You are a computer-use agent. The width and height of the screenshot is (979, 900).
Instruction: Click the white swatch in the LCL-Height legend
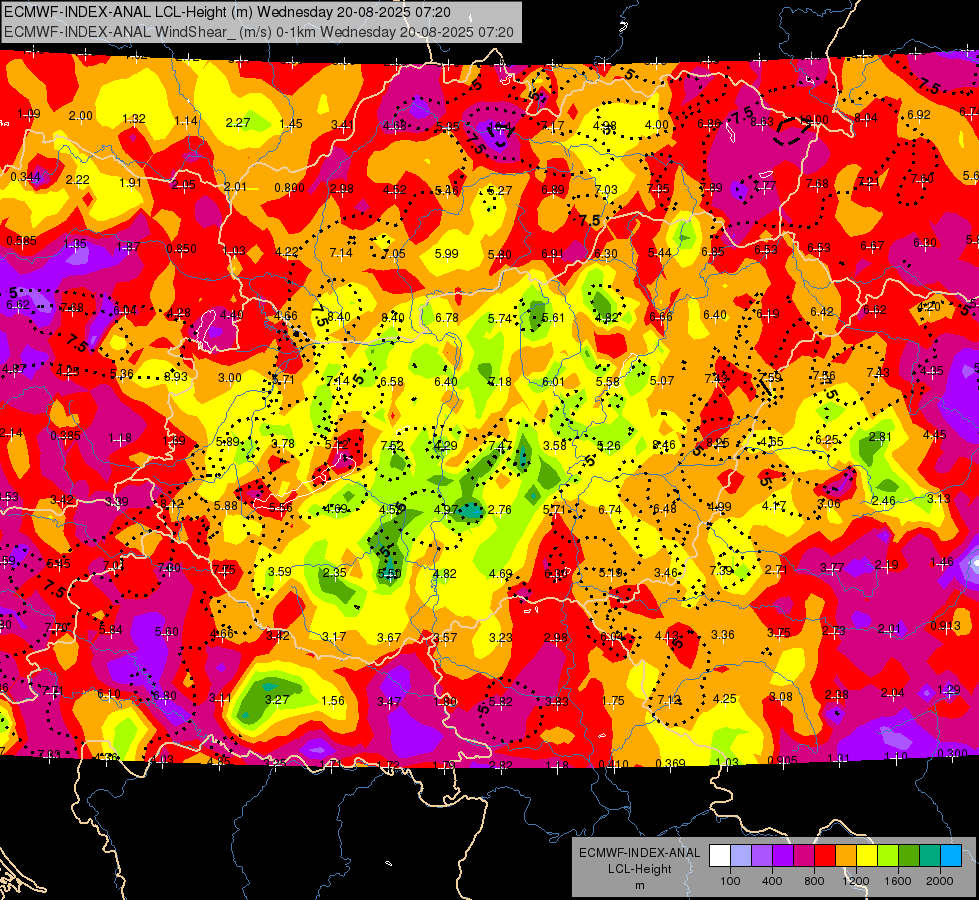pos(720,856)
